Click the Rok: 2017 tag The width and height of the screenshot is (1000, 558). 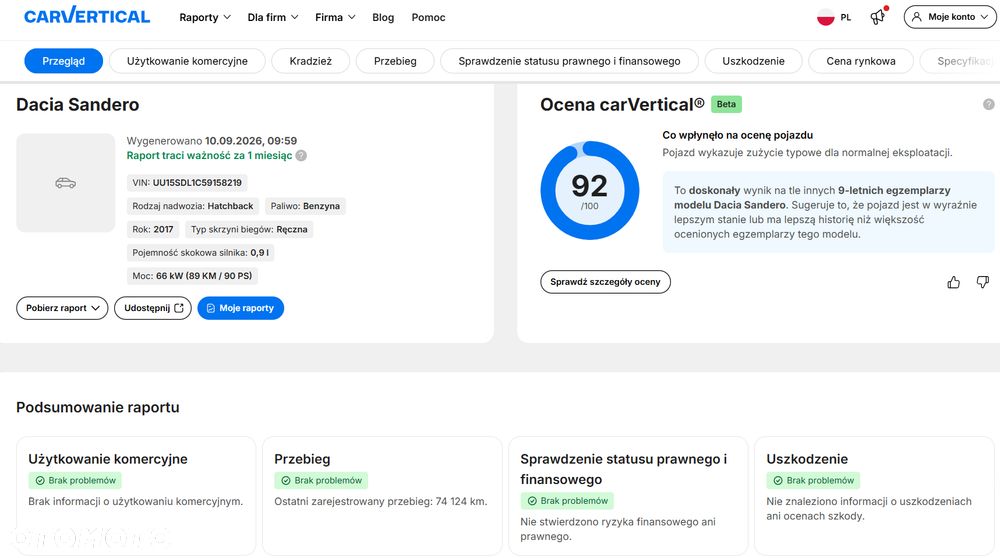pyautogui.click(x=153, y=230)
